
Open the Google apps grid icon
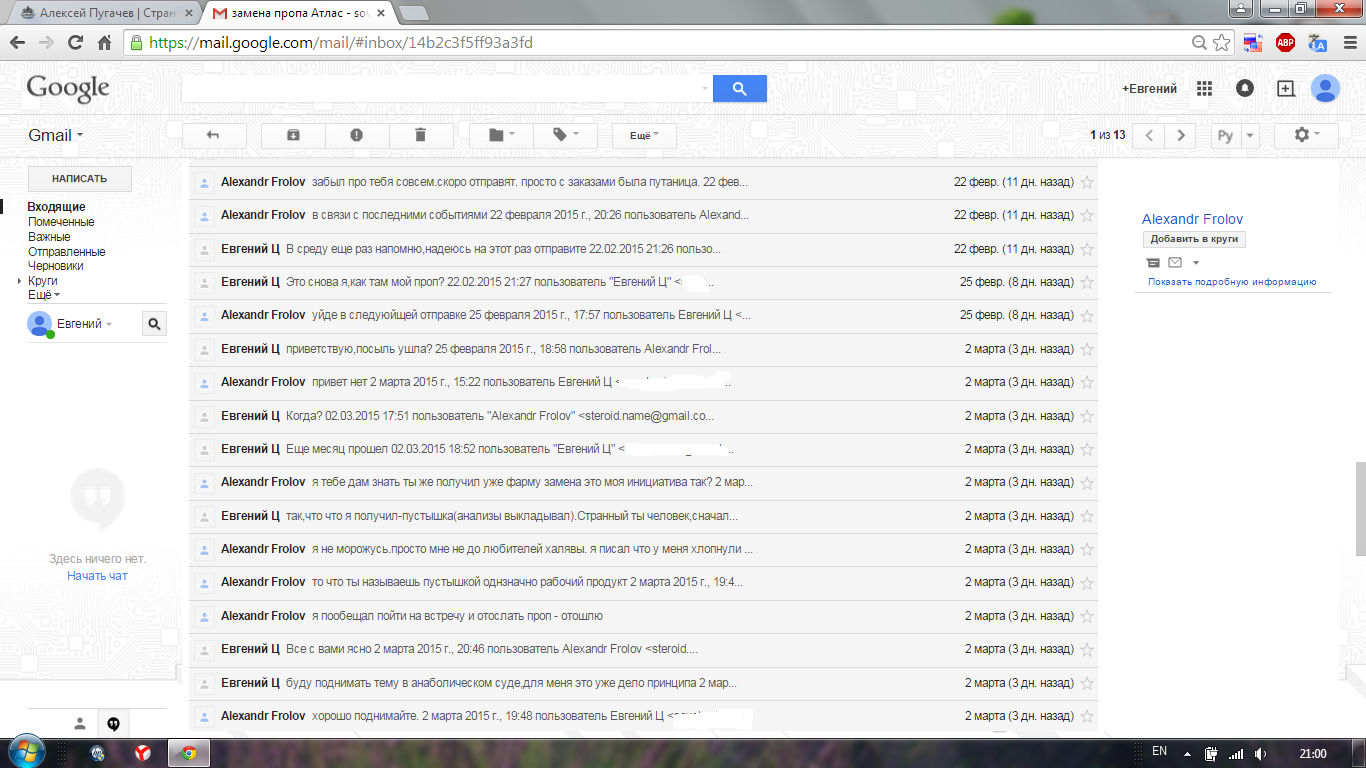coord(1204,89)
